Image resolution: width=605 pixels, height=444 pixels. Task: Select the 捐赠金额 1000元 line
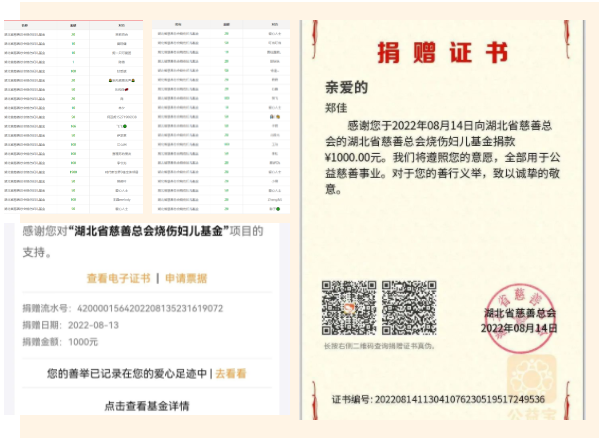(60, 342)
